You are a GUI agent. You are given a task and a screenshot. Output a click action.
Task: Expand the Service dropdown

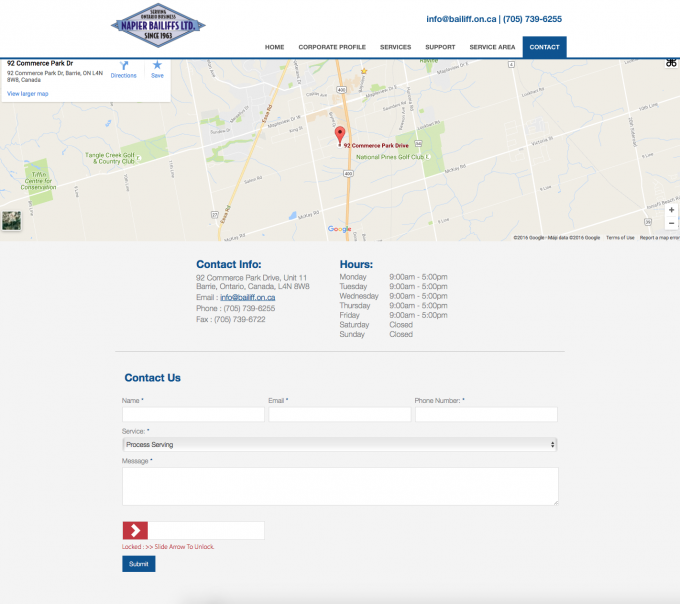(x=339, y=444)
